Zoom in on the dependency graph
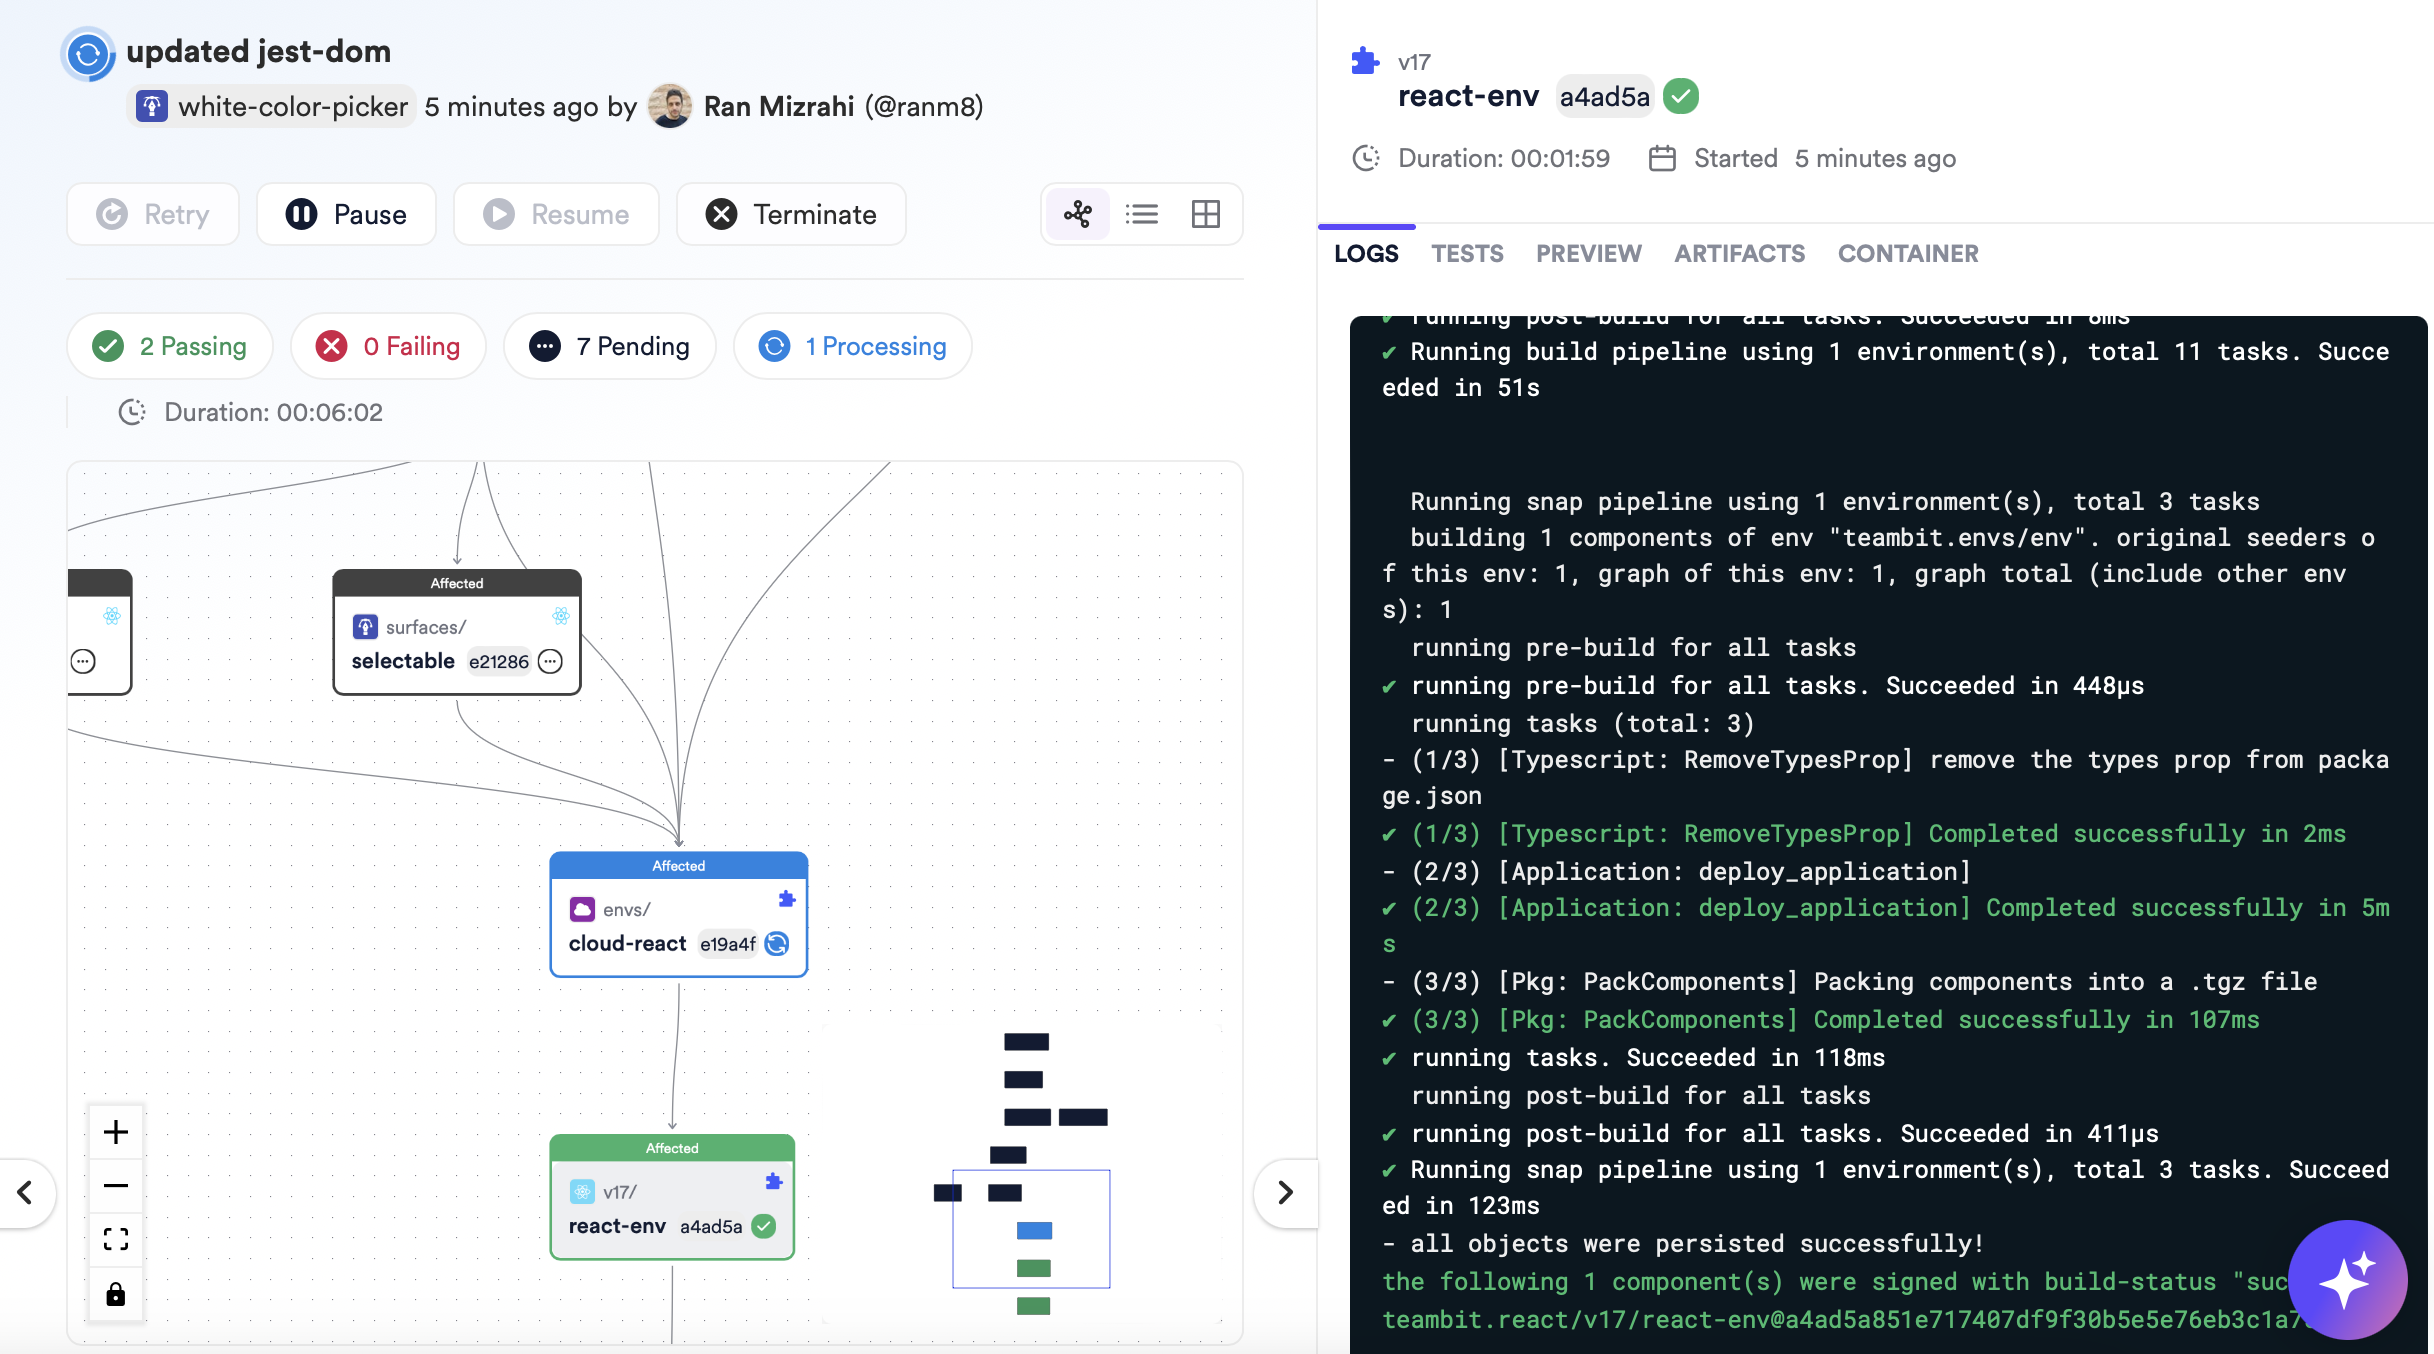This screenshot has height=1354, width=2434. pyautogui.click(x=116, y=1132)
